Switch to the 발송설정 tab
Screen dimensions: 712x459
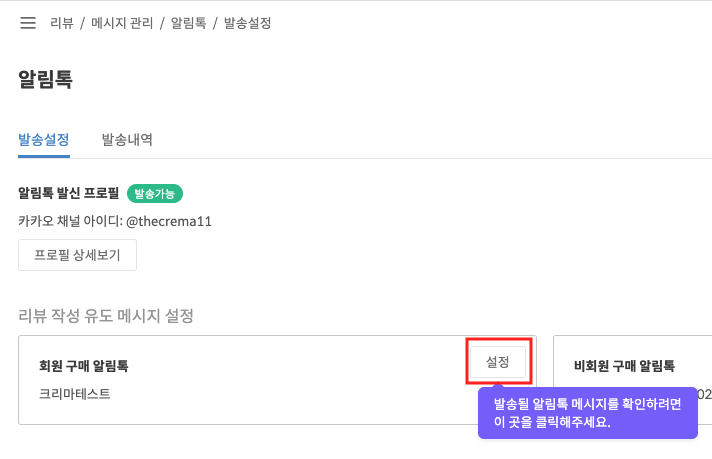point(44,140)
